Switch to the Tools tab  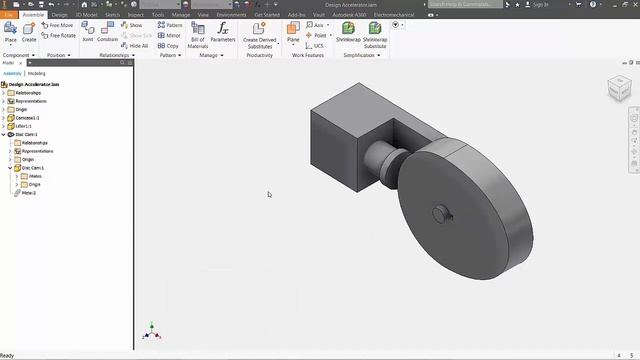pos(158,15)
